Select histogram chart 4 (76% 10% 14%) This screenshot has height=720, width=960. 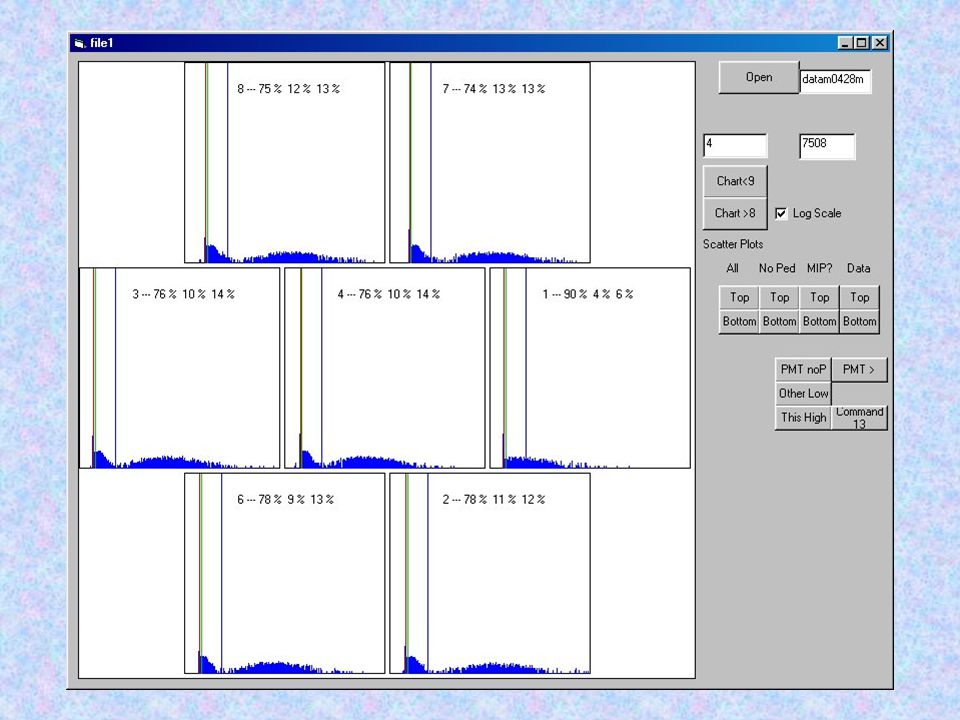[384, 368]
